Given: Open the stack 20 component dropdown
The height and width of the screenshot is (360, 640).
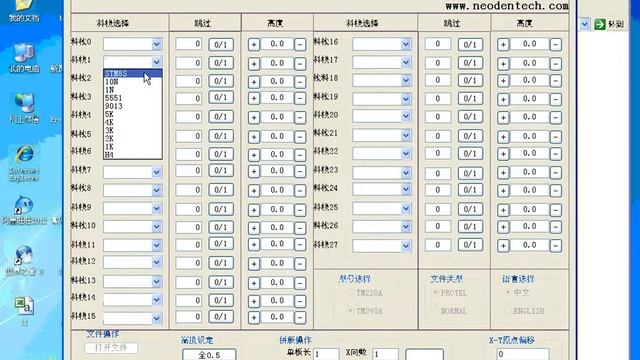Looking at the screenshot, I should coord(406,116).
